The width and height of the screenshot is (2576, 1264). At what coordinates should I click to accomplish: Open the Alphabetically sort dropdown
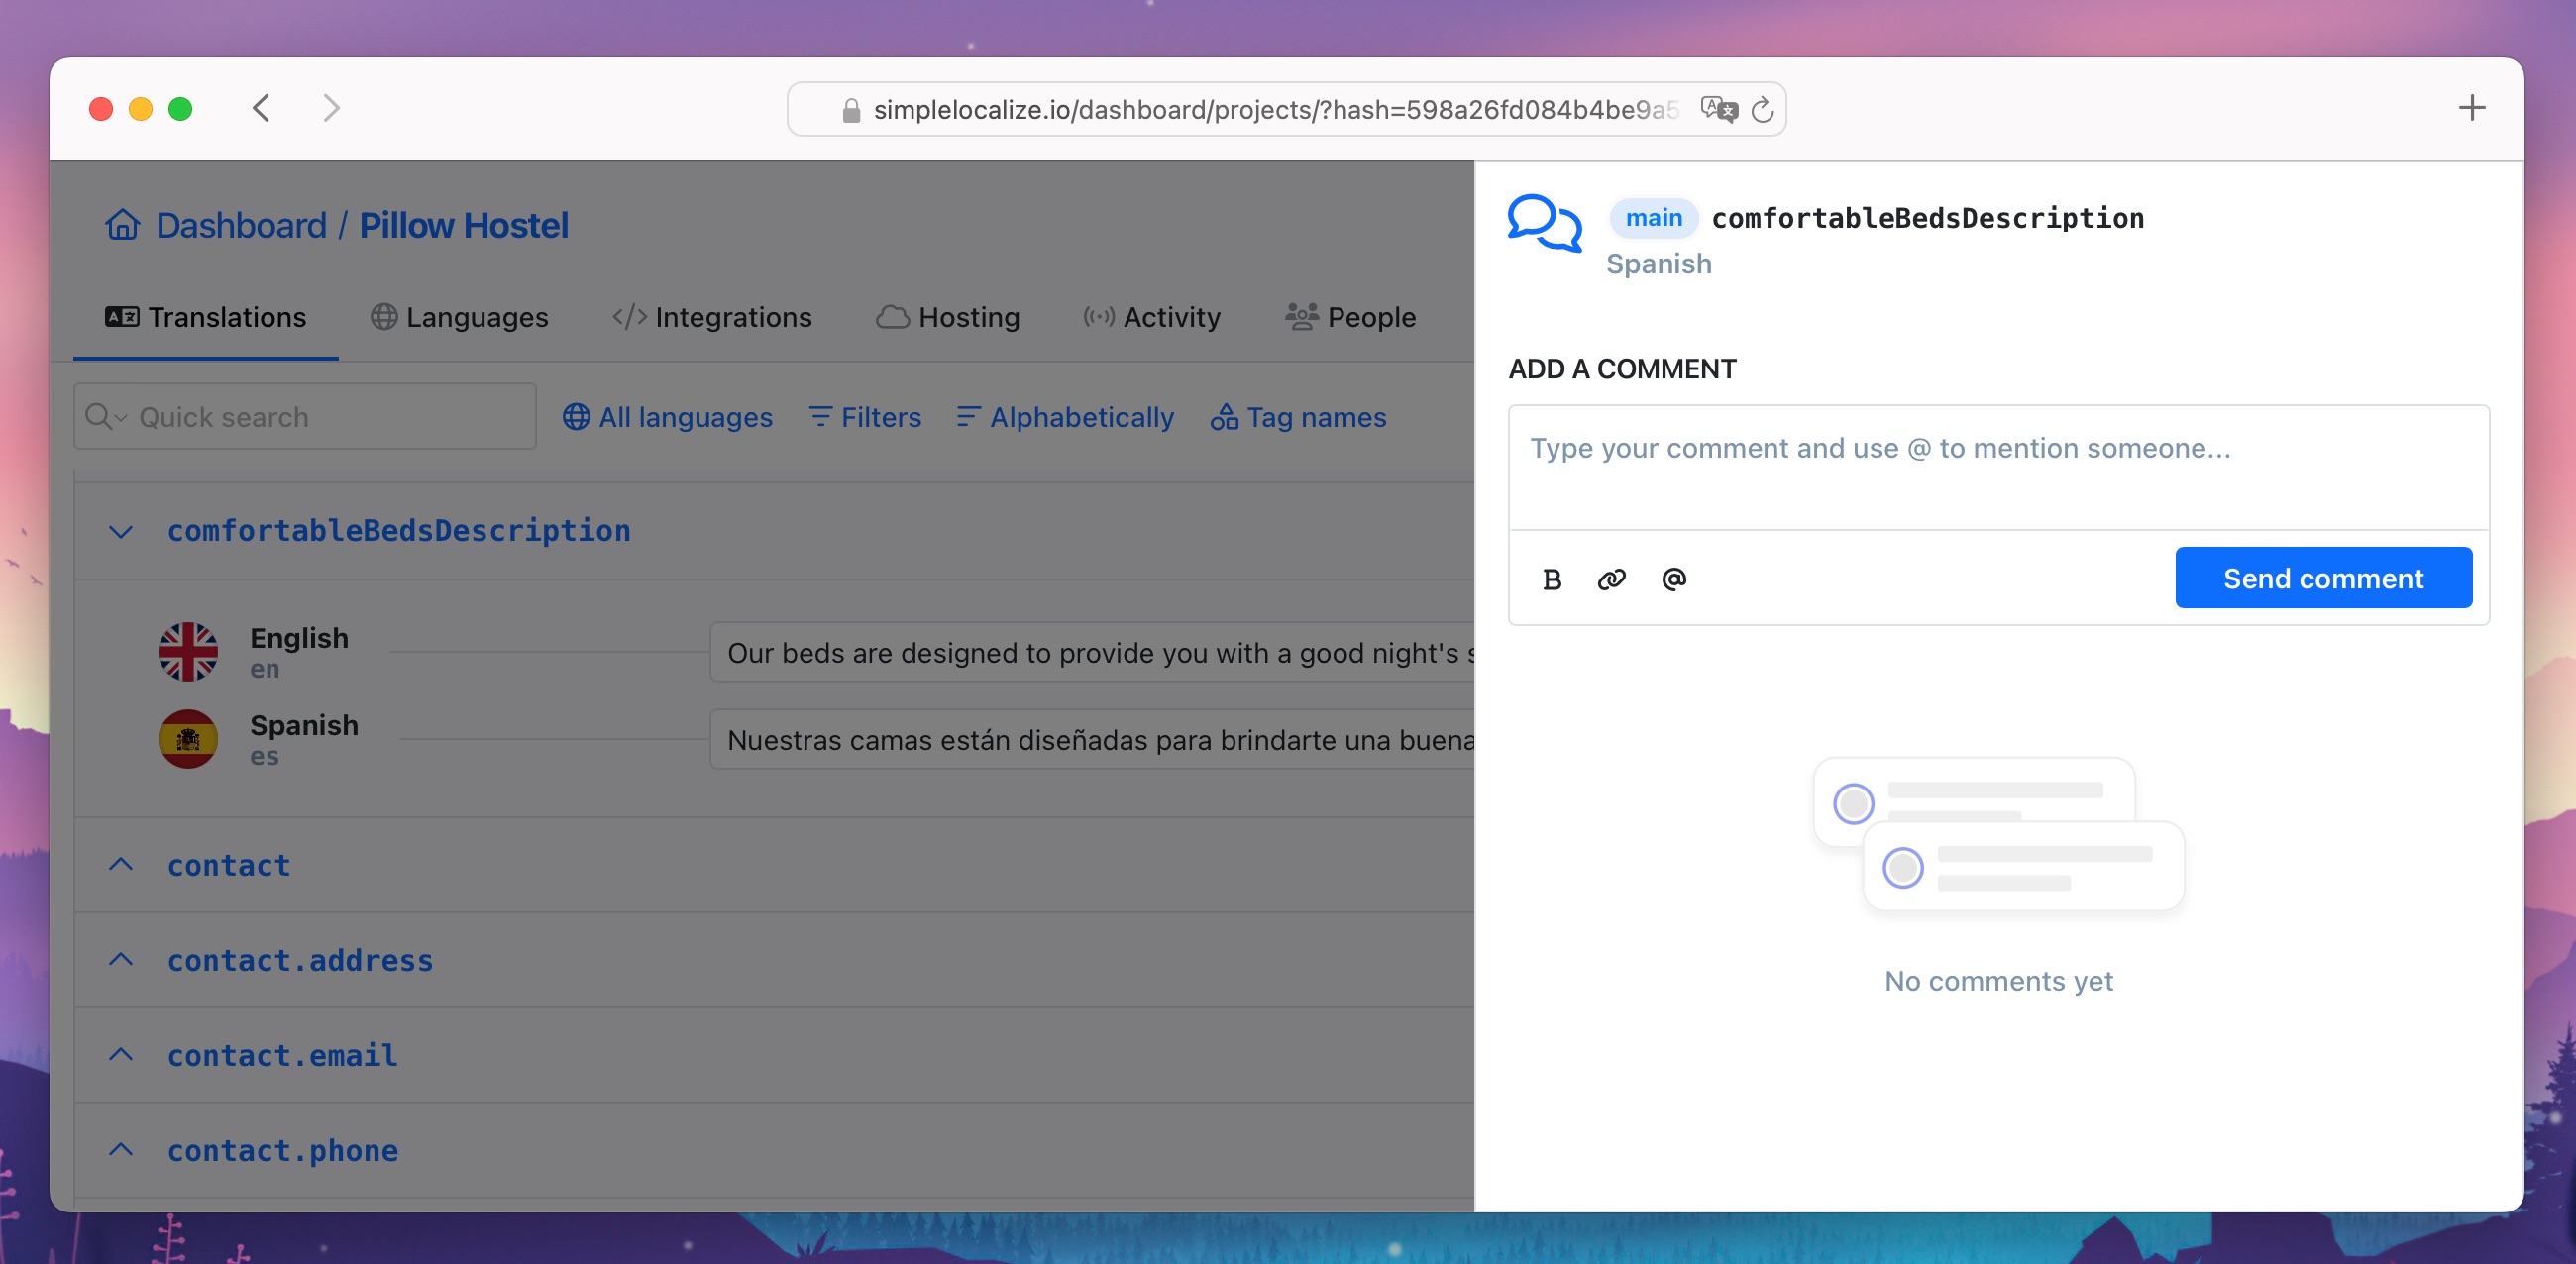pos(1064,417)
